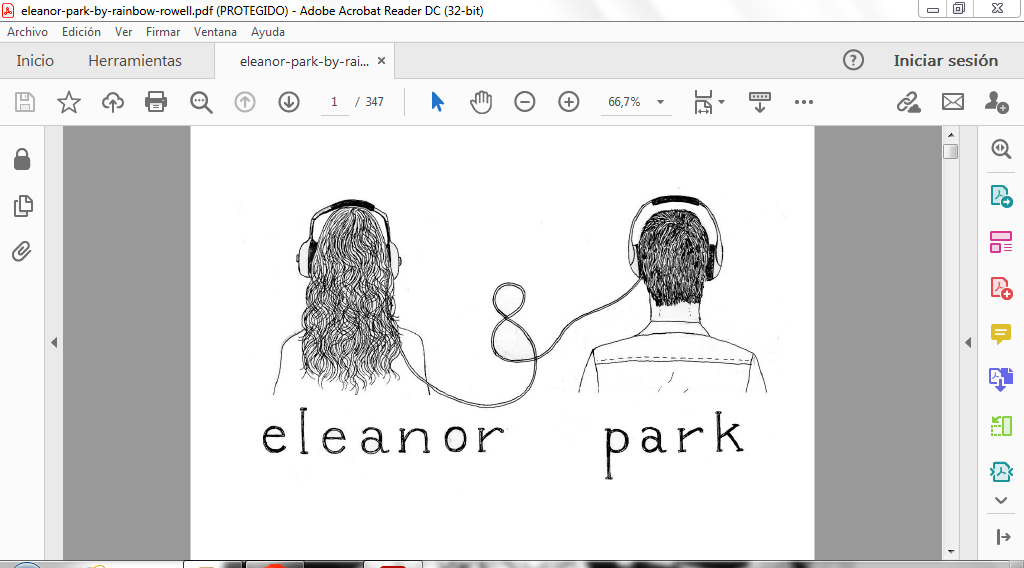Open the Edición menu

tap(81, 31)
